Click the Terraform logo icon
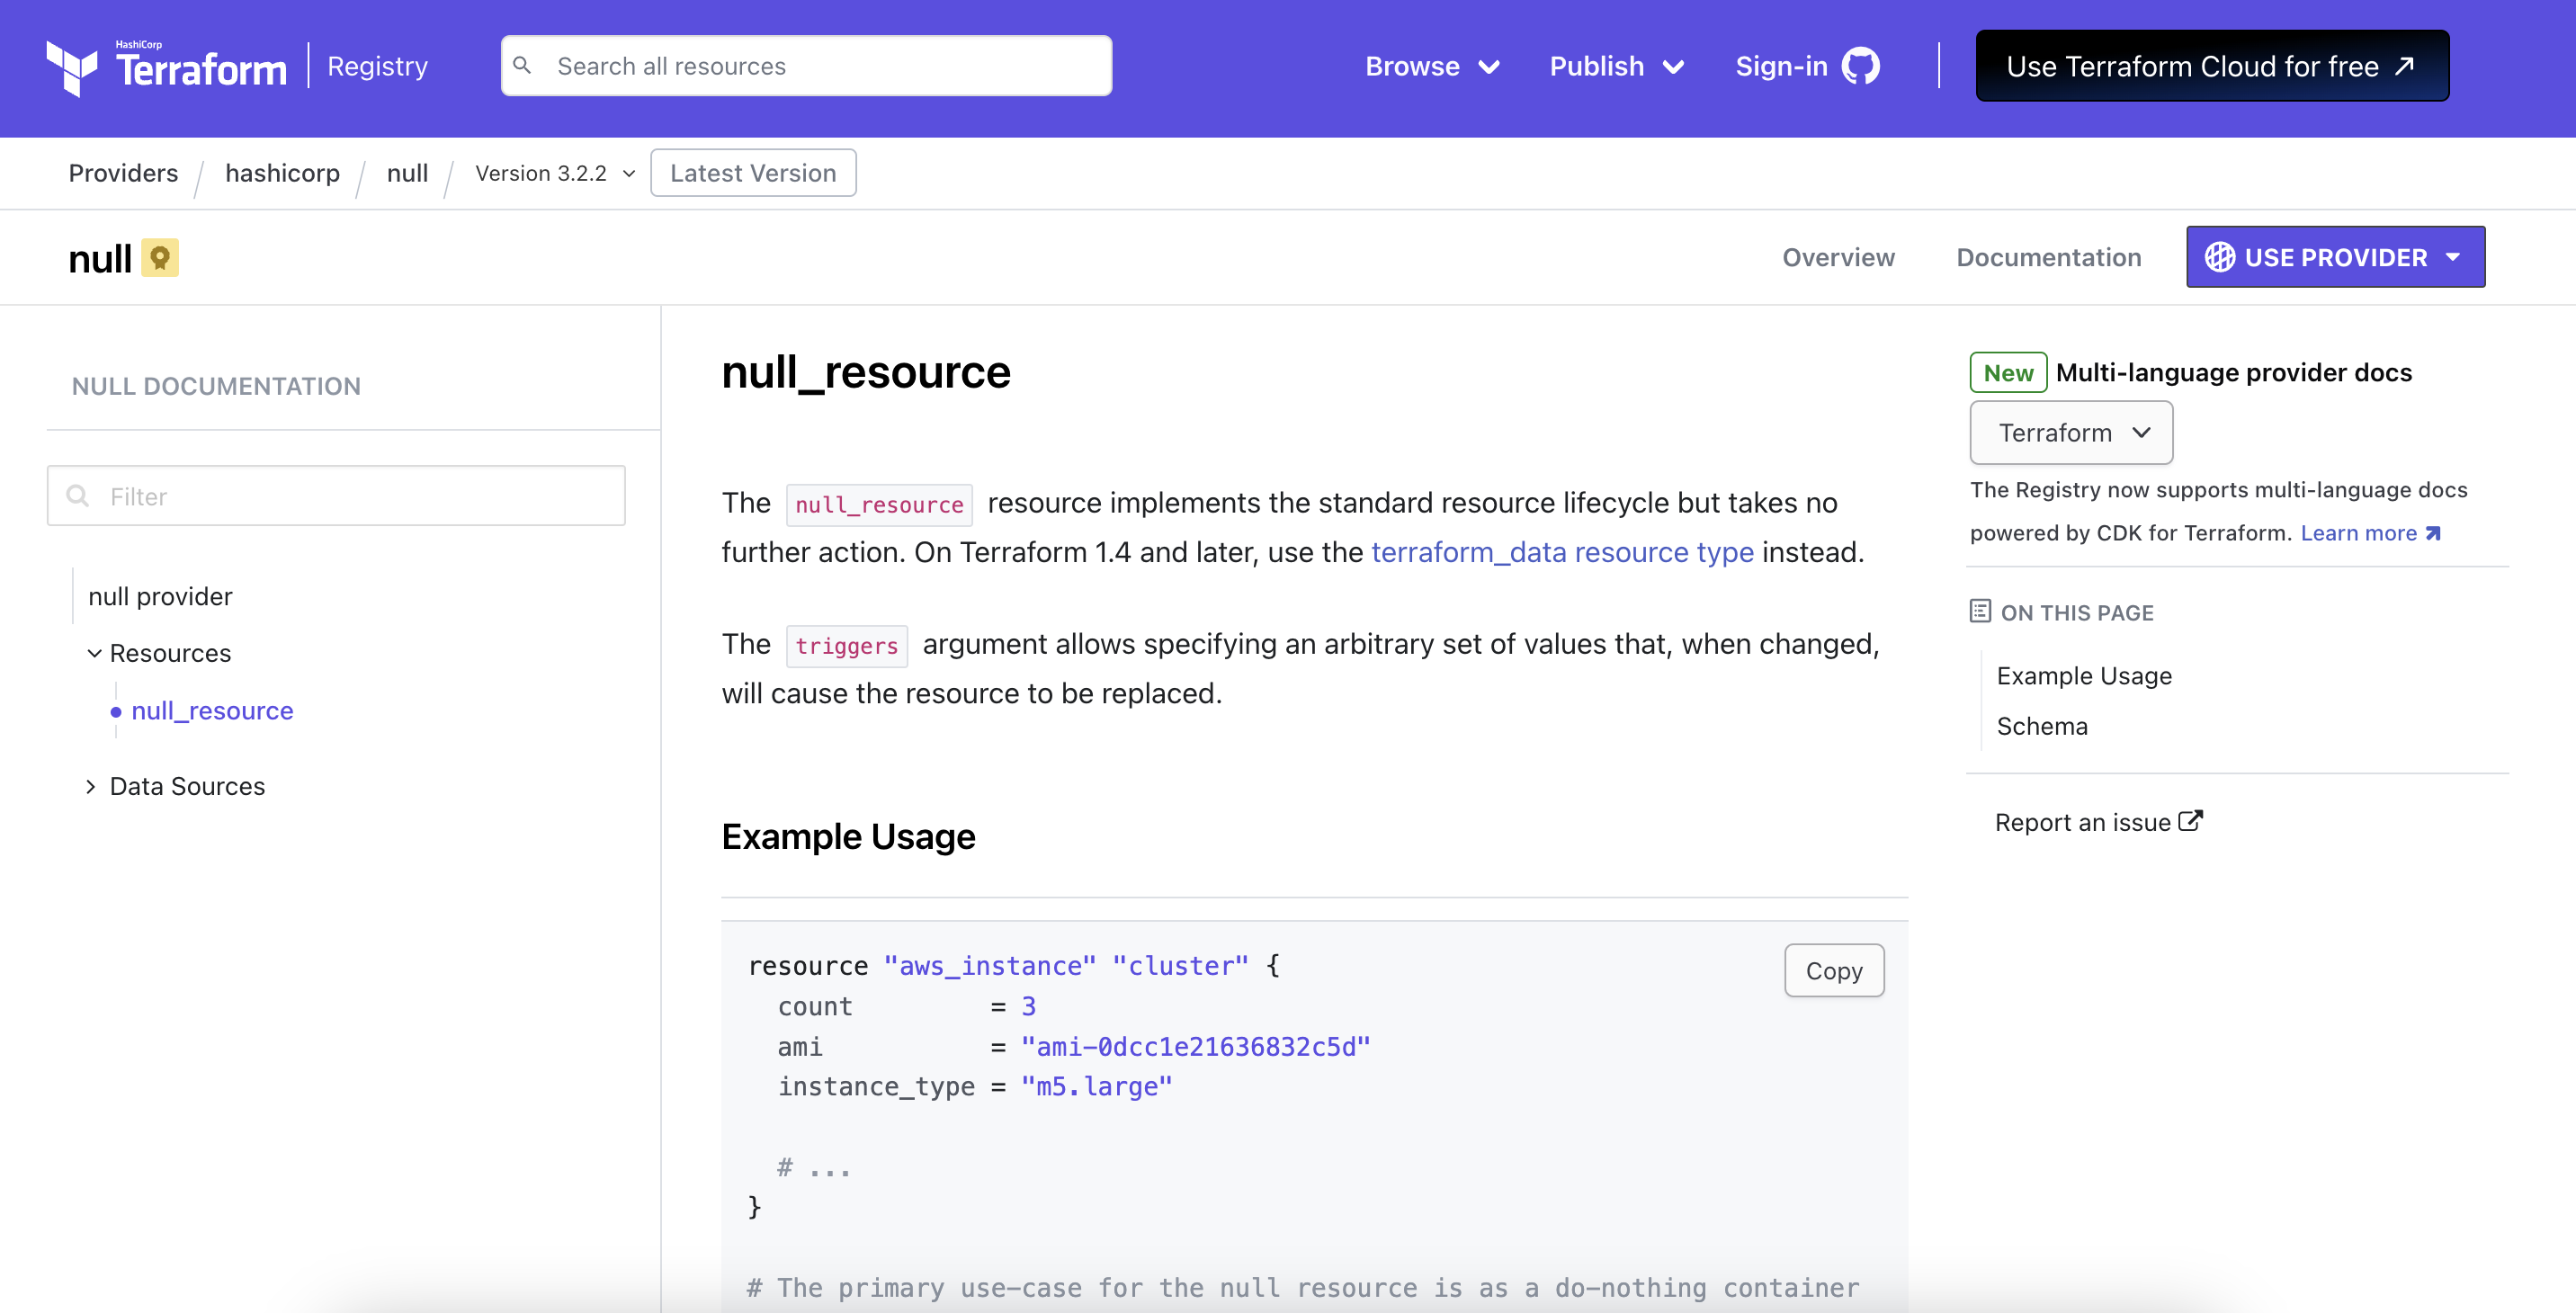The height and width of the screenshot is (1313, 2576). click(x=71, y=67)
